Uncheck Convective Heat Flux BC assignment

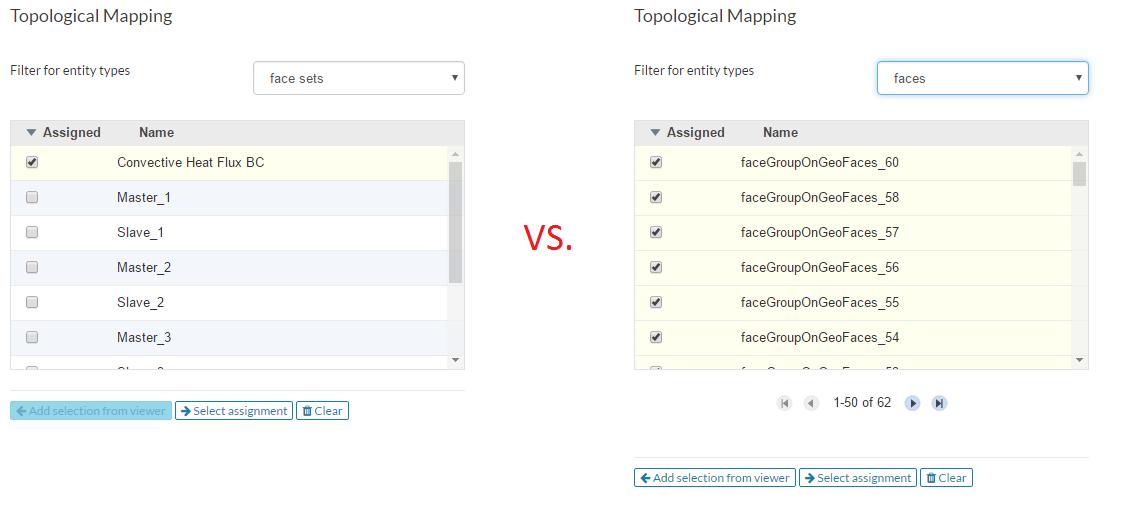point(32,162)
